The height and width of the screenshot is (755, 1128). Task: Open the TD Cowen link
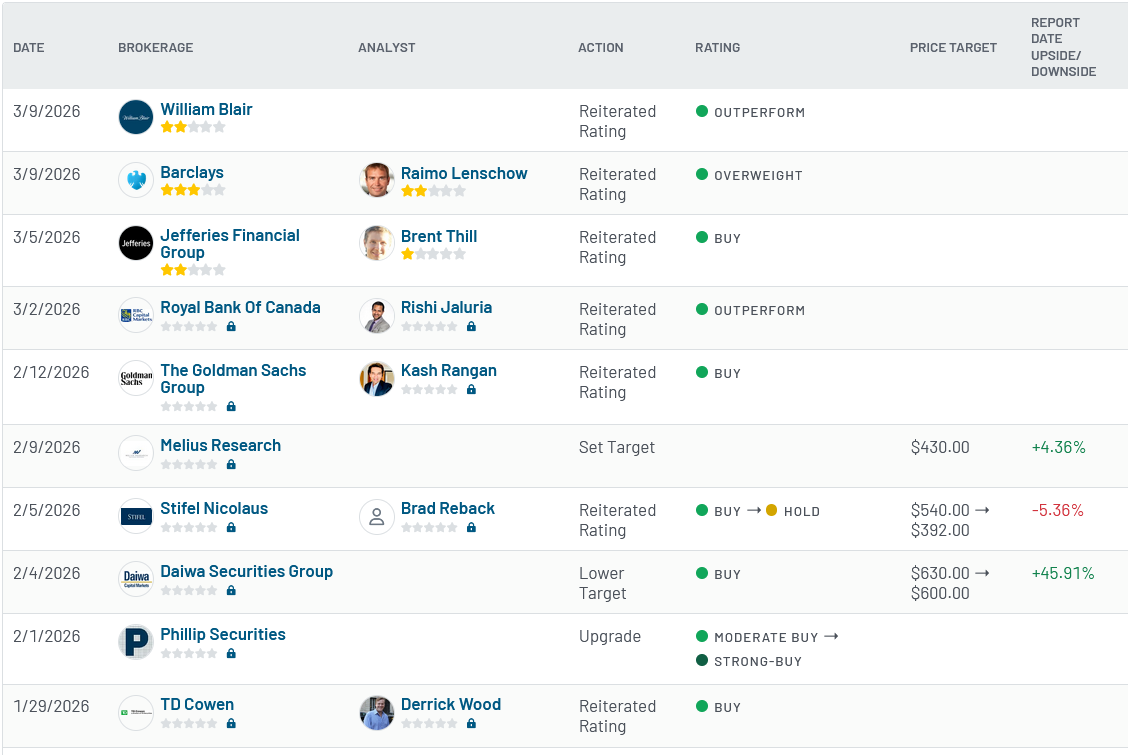pos(197,705)
